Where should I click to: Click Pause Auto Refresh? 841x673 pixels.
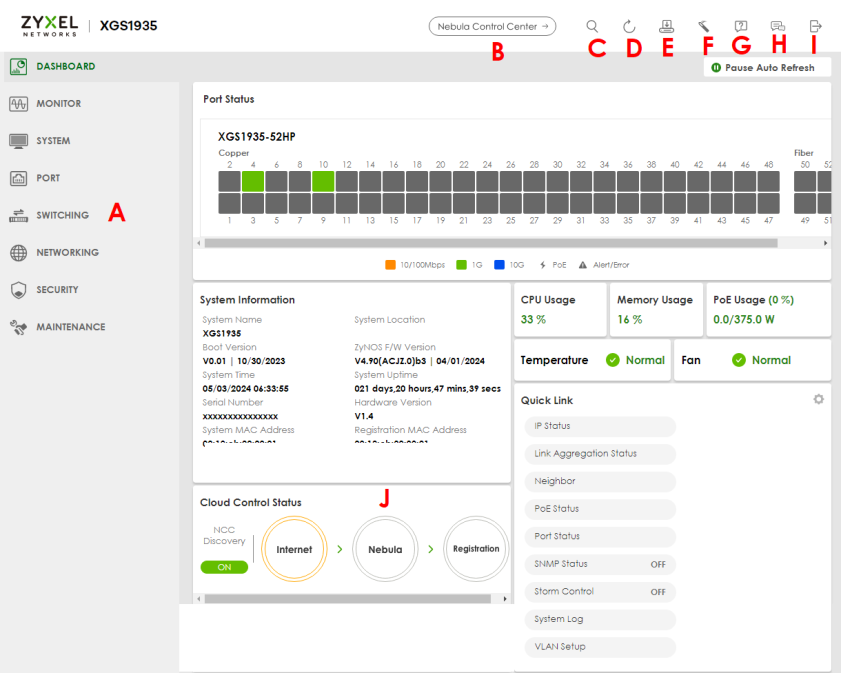(768, 68)
